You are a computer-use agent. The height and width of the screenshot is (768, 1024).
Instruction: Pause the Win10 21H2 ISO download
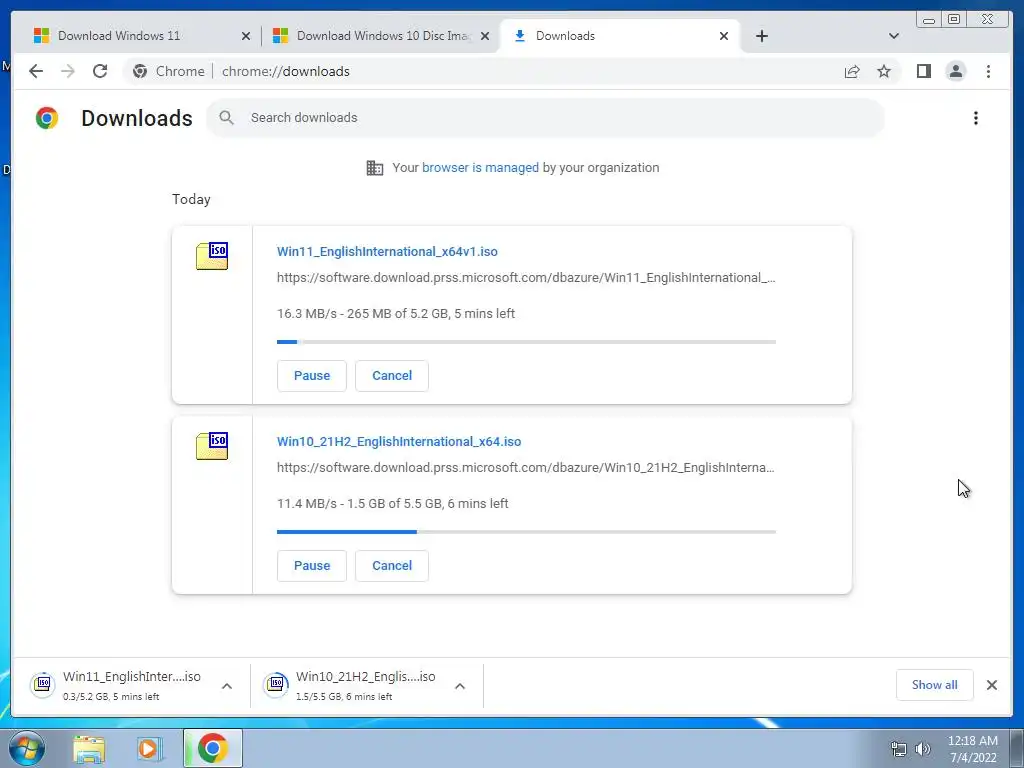[312, 566]
